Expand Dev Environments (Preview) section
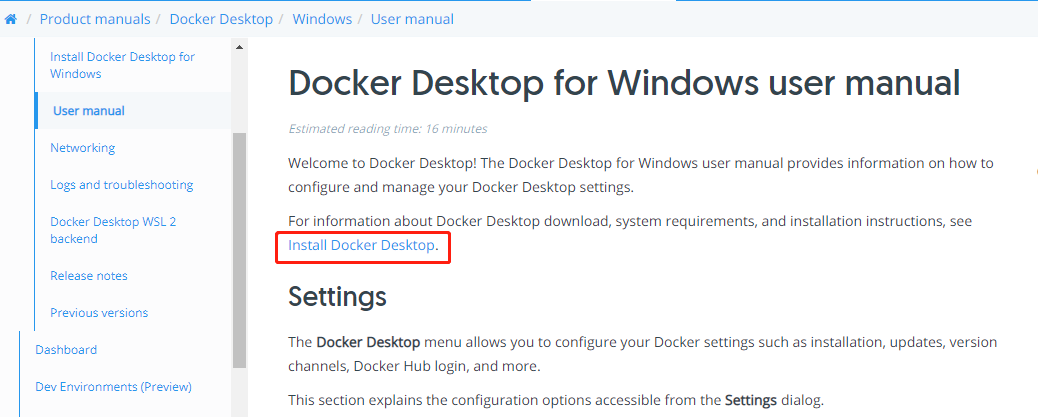 [113, 387]
